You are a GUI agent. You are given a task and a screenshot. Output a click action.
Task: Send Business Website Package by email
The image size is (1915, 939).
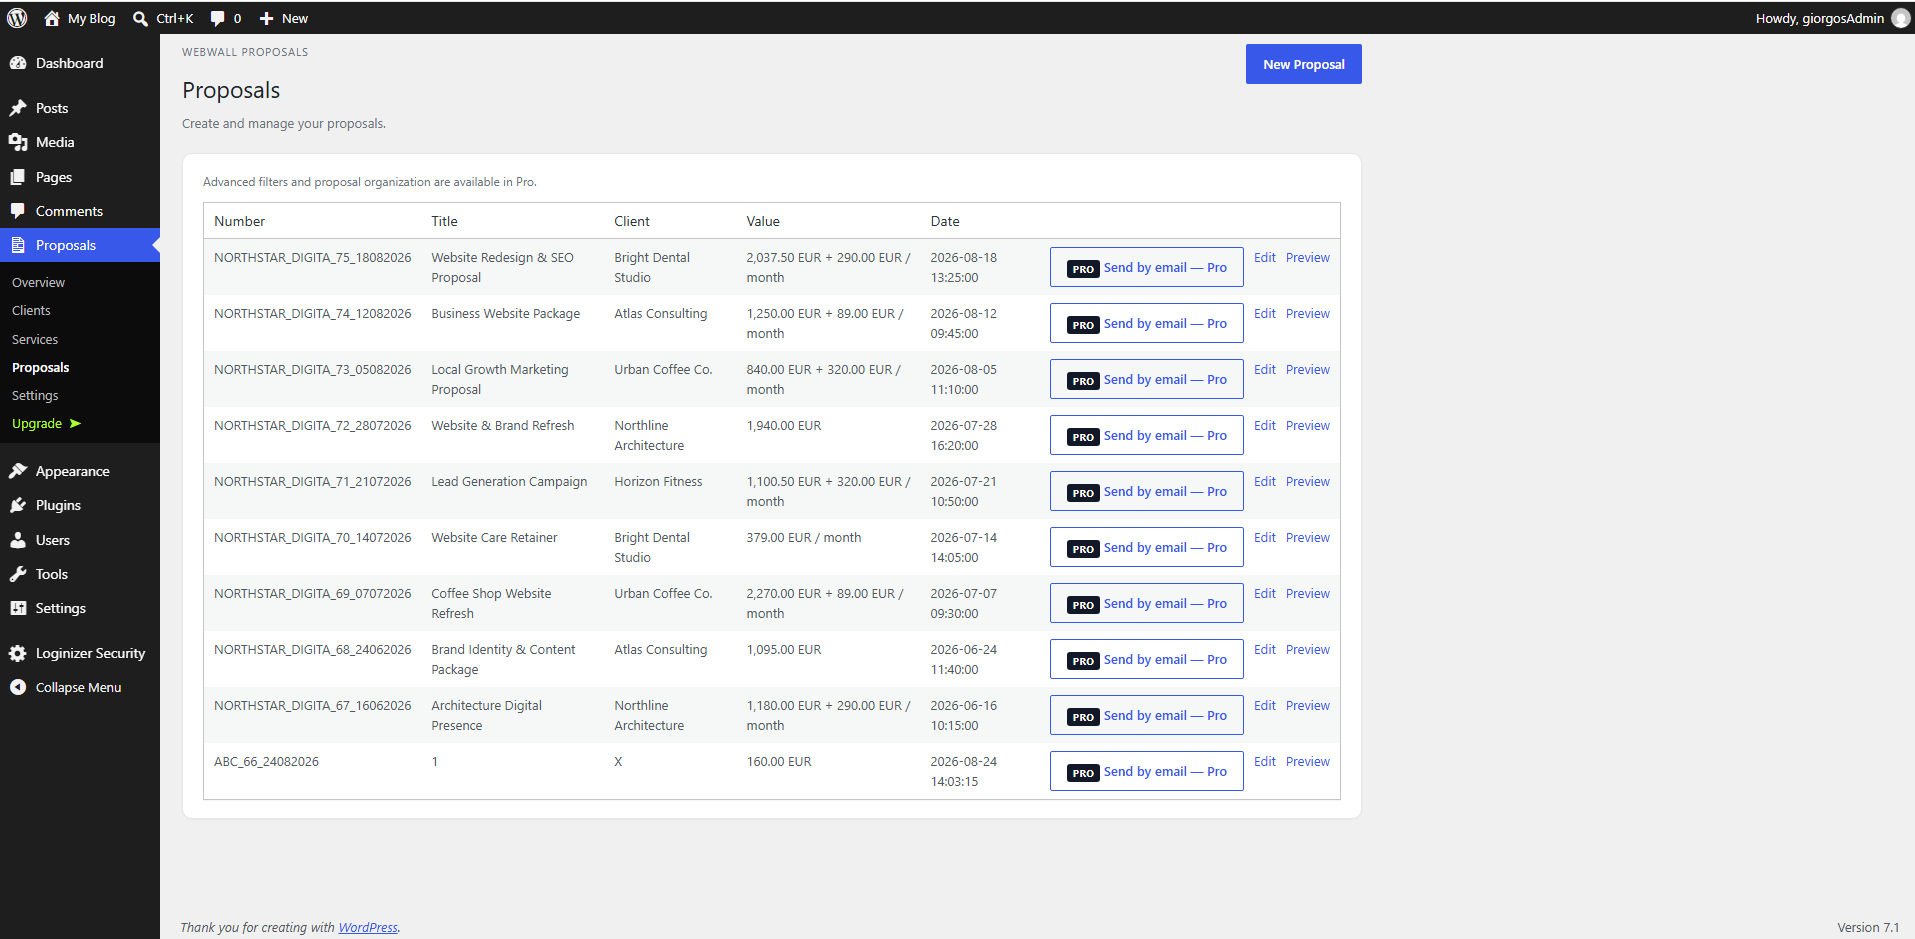pyautogui.click(x=1147, y=323)
